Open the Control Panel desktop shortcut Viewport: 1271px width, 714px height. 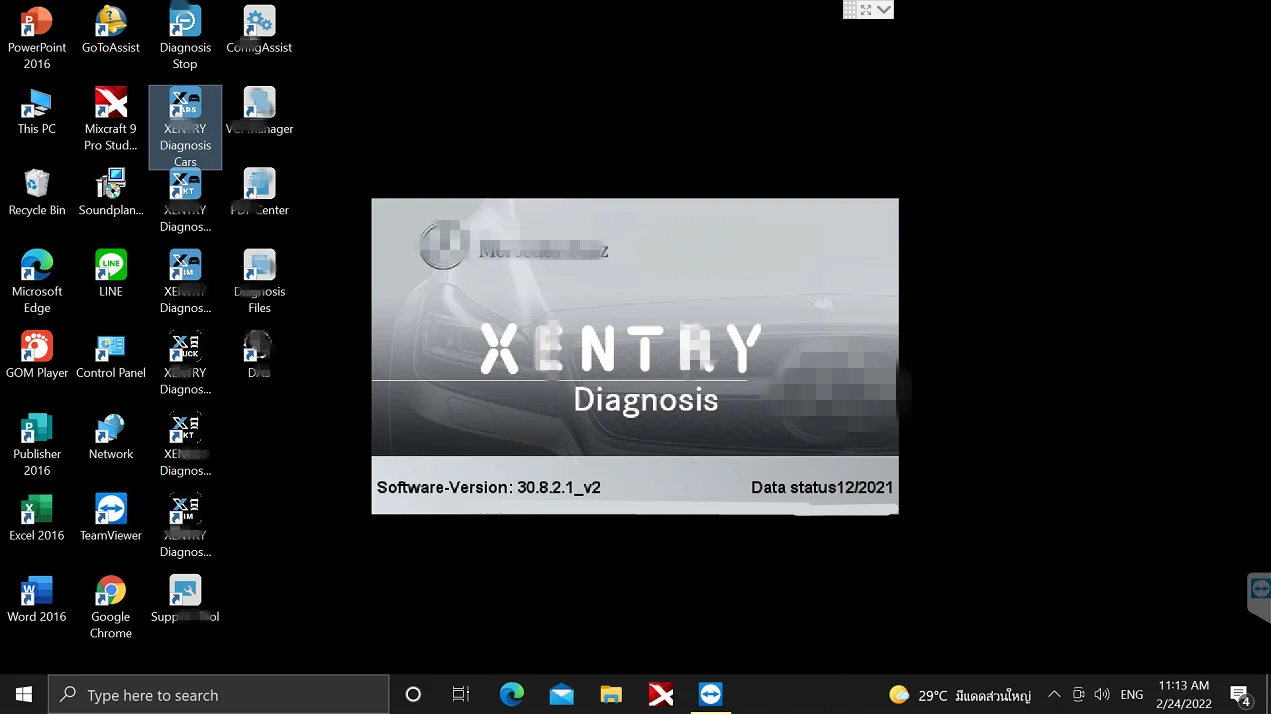click(x=111, y=355)
